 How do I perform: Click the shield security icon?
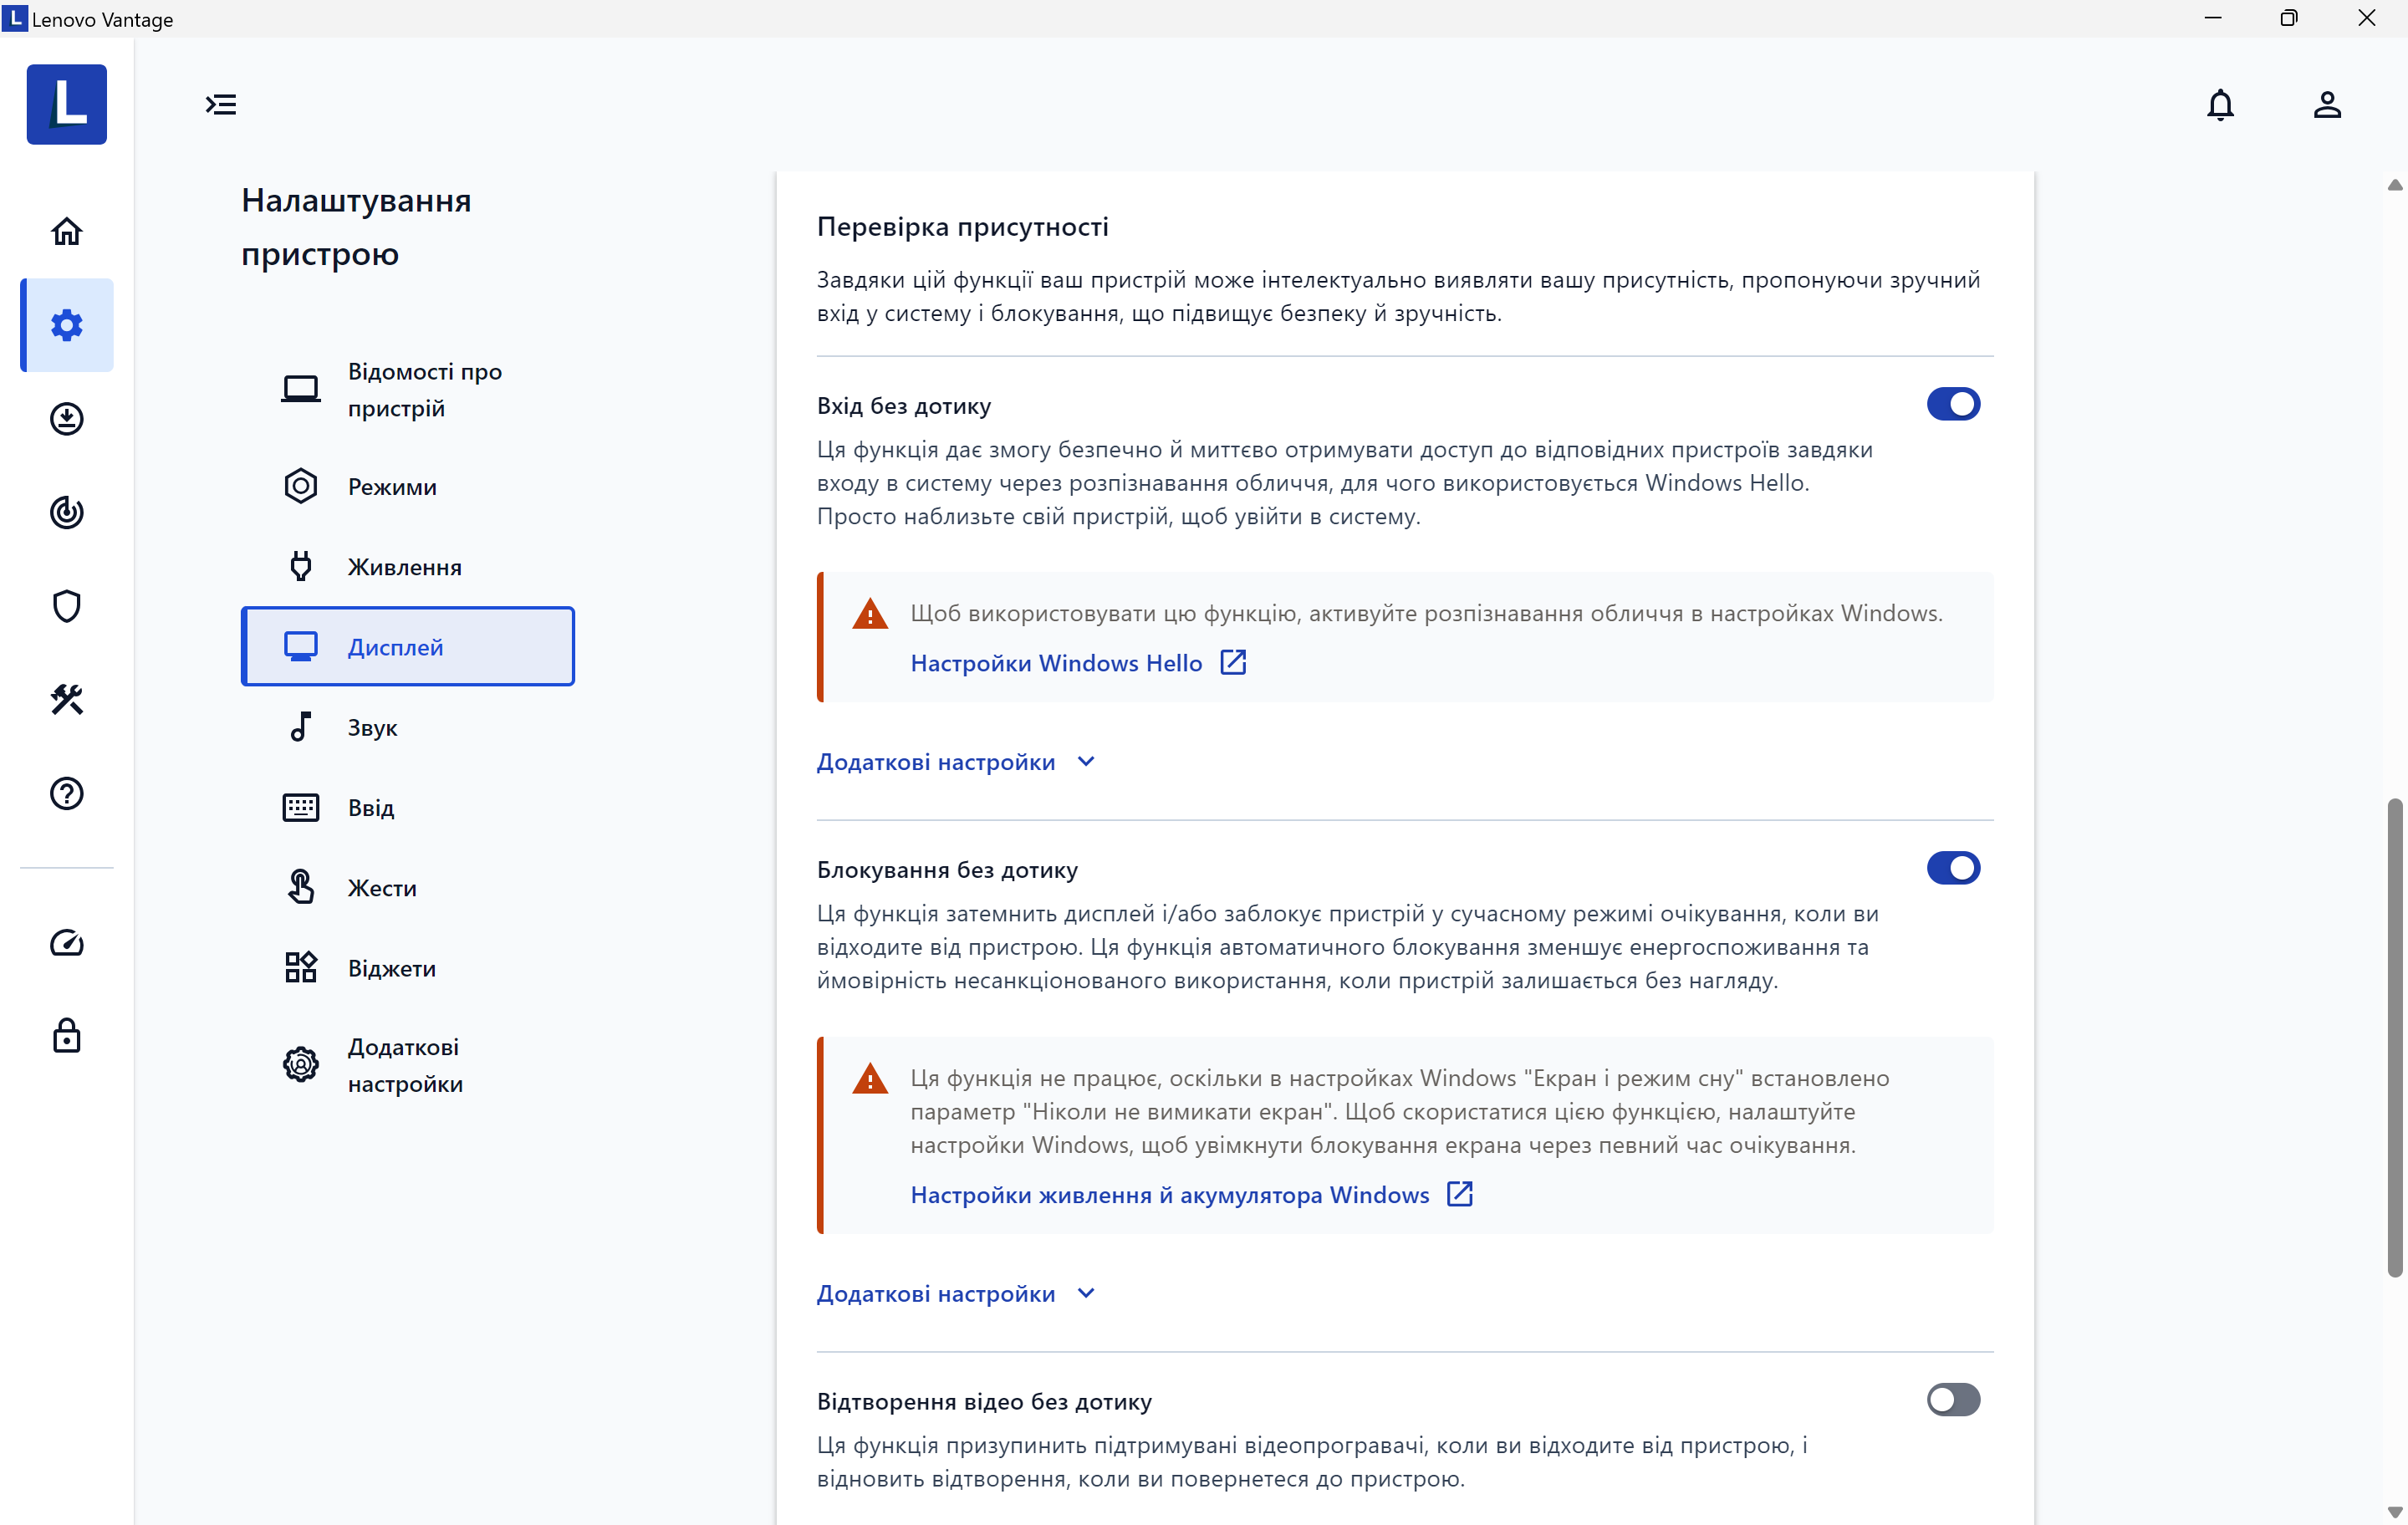(x=66, y=606)
